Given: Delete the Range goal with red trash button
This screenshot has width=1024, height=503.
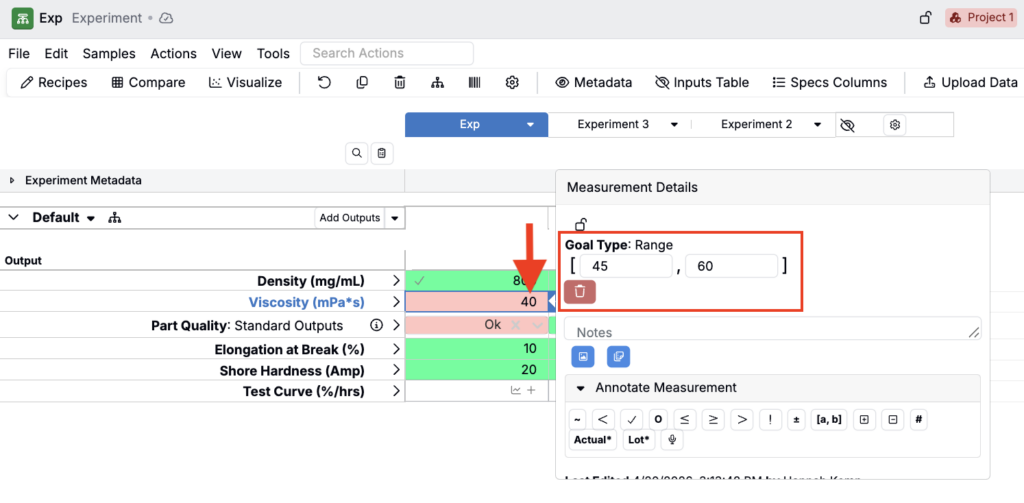Looking at the screenshot, I should 580,291.
